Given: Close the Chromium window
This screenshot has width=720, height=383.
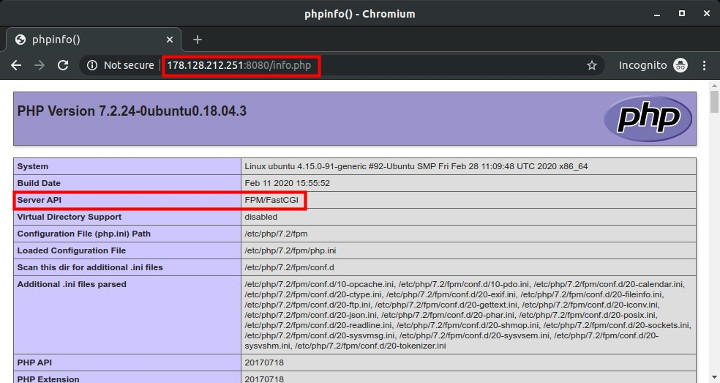Looking at the screenshot, I should point(707,13).
